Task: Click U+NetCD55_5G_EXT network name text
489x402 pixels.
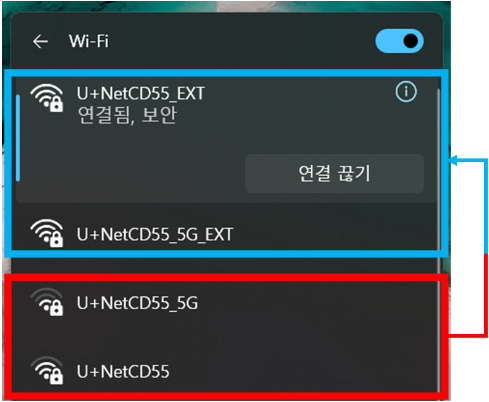Action: point(155,234)
